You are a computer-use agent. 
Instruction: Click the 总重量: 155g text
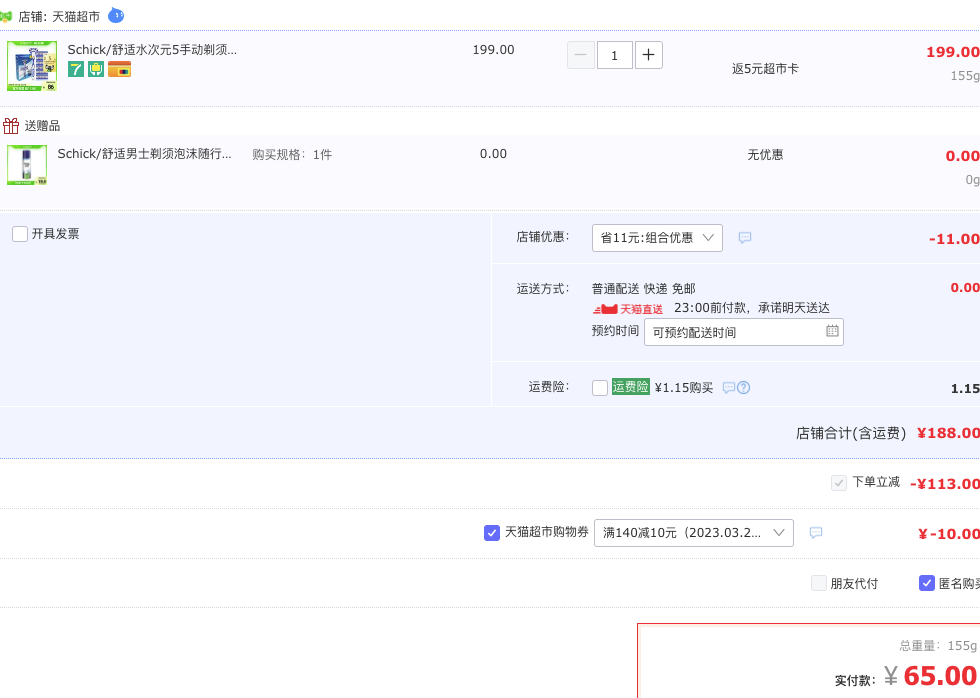pyautogui.click(x=938, y=646)
